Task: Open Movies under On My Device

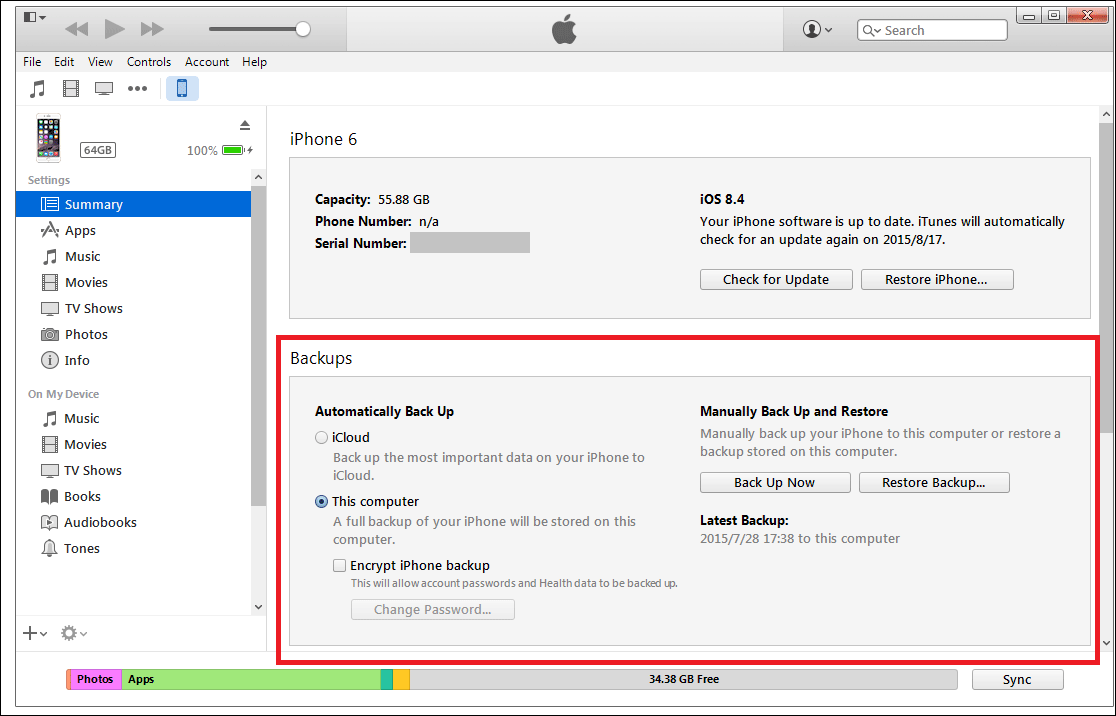Action: pyautogui.click(x=133, y=444)
